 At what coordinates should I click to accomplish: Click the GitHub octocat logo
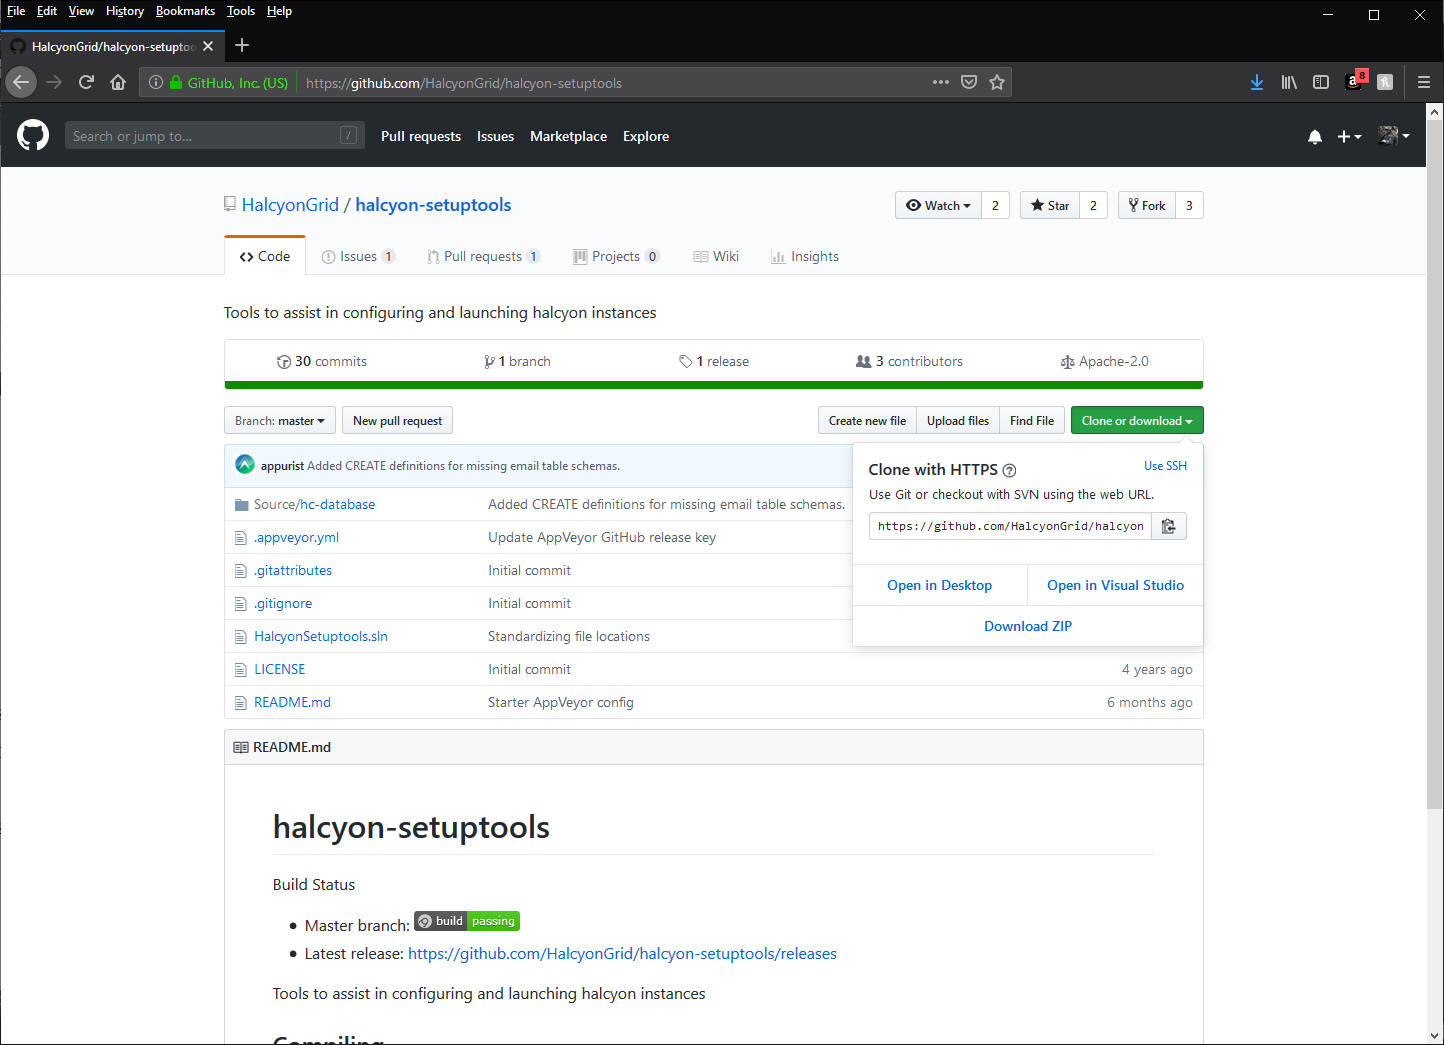tap(33, 135)
